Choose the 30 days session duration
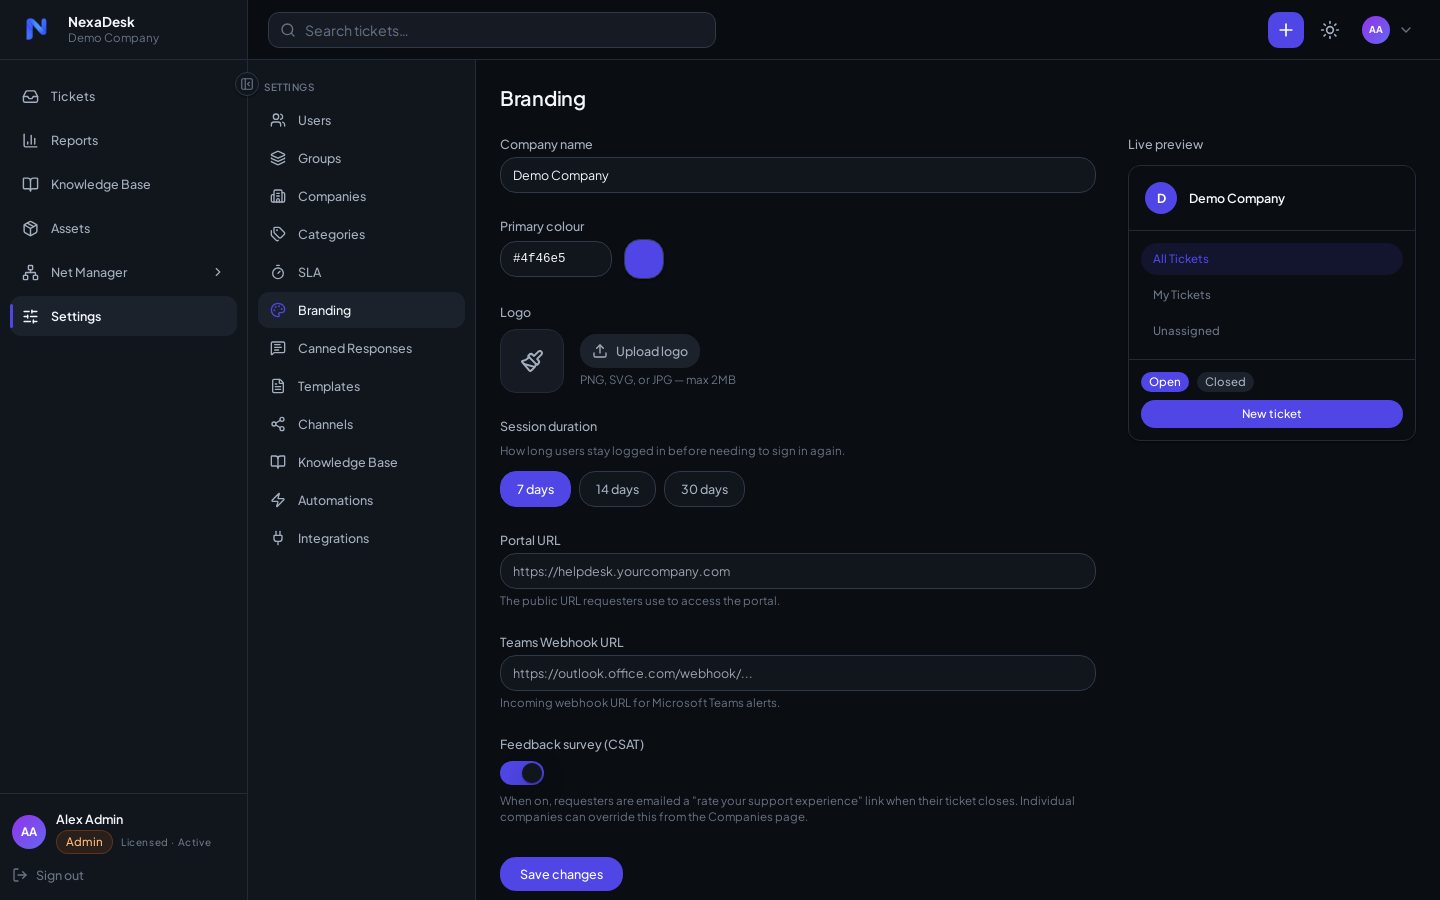This screenshot has height=900, width=1440. (x=704, y=489)
